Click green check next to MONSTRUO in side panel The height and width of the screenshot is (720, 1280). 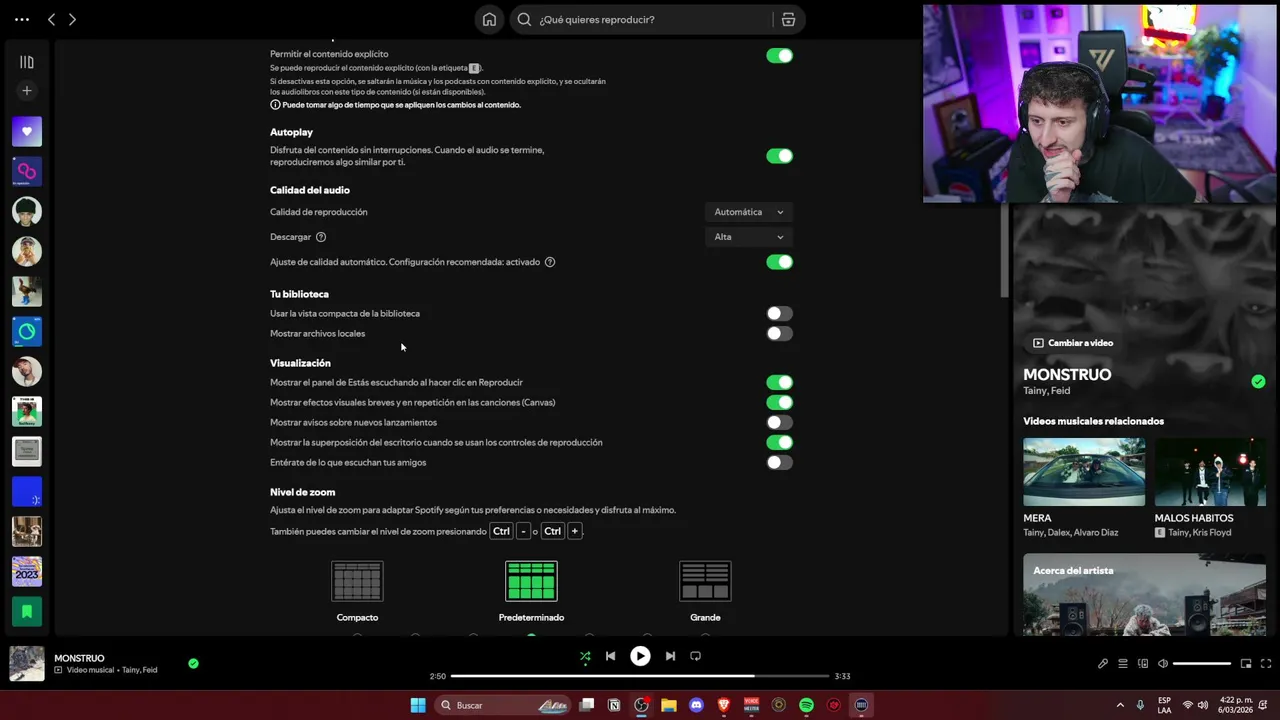tap(1258, 381)
